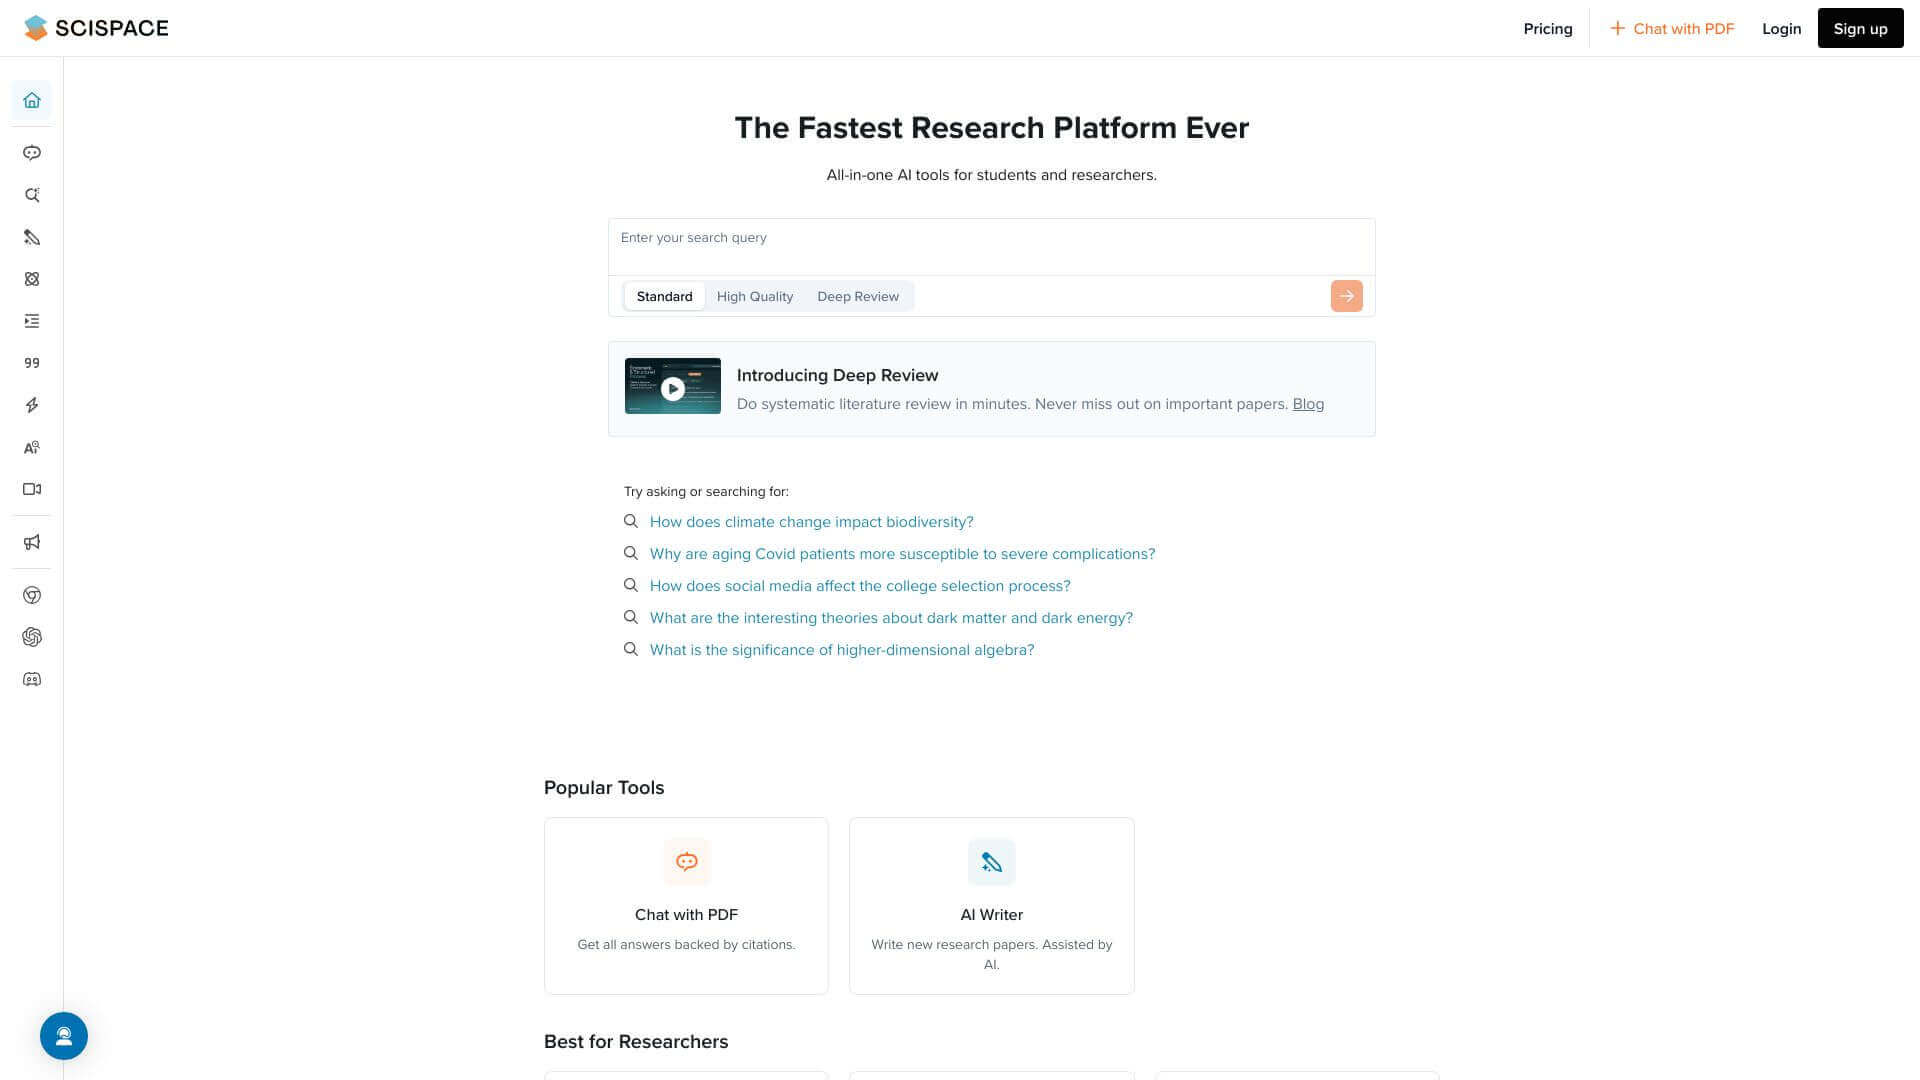Keep Standard mode selected
1920x1080 pixels.
(x=663, y=296)
